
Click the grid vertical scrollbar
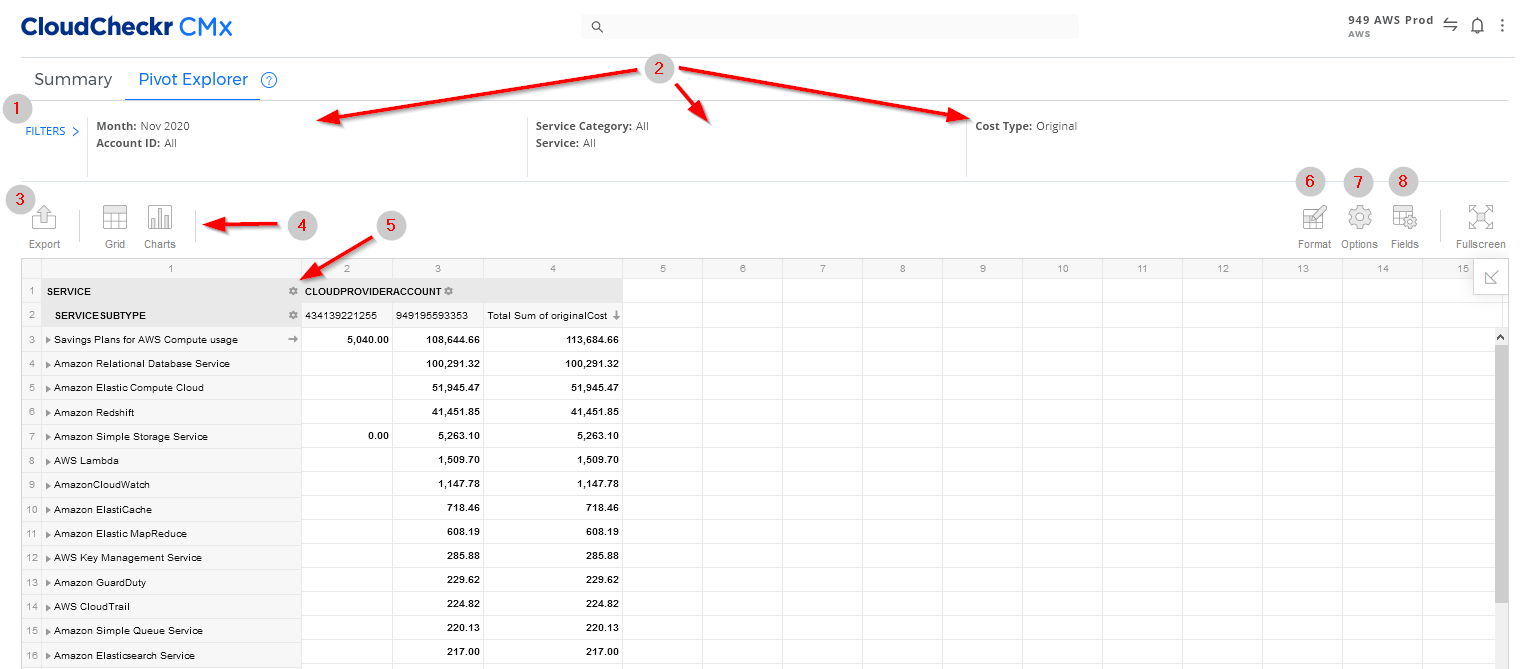pyautogui.click(x=1501, y=475)
